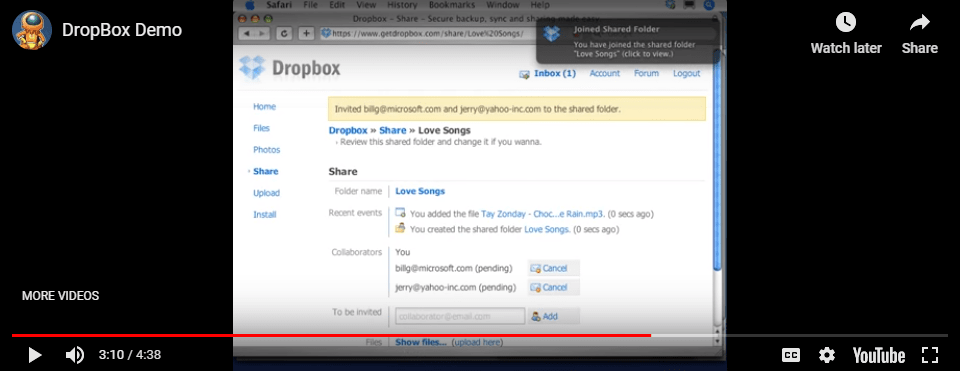Screen dimensions: 961x371
Task: Click the channel avatar next to title
Action: coord(32,30)
